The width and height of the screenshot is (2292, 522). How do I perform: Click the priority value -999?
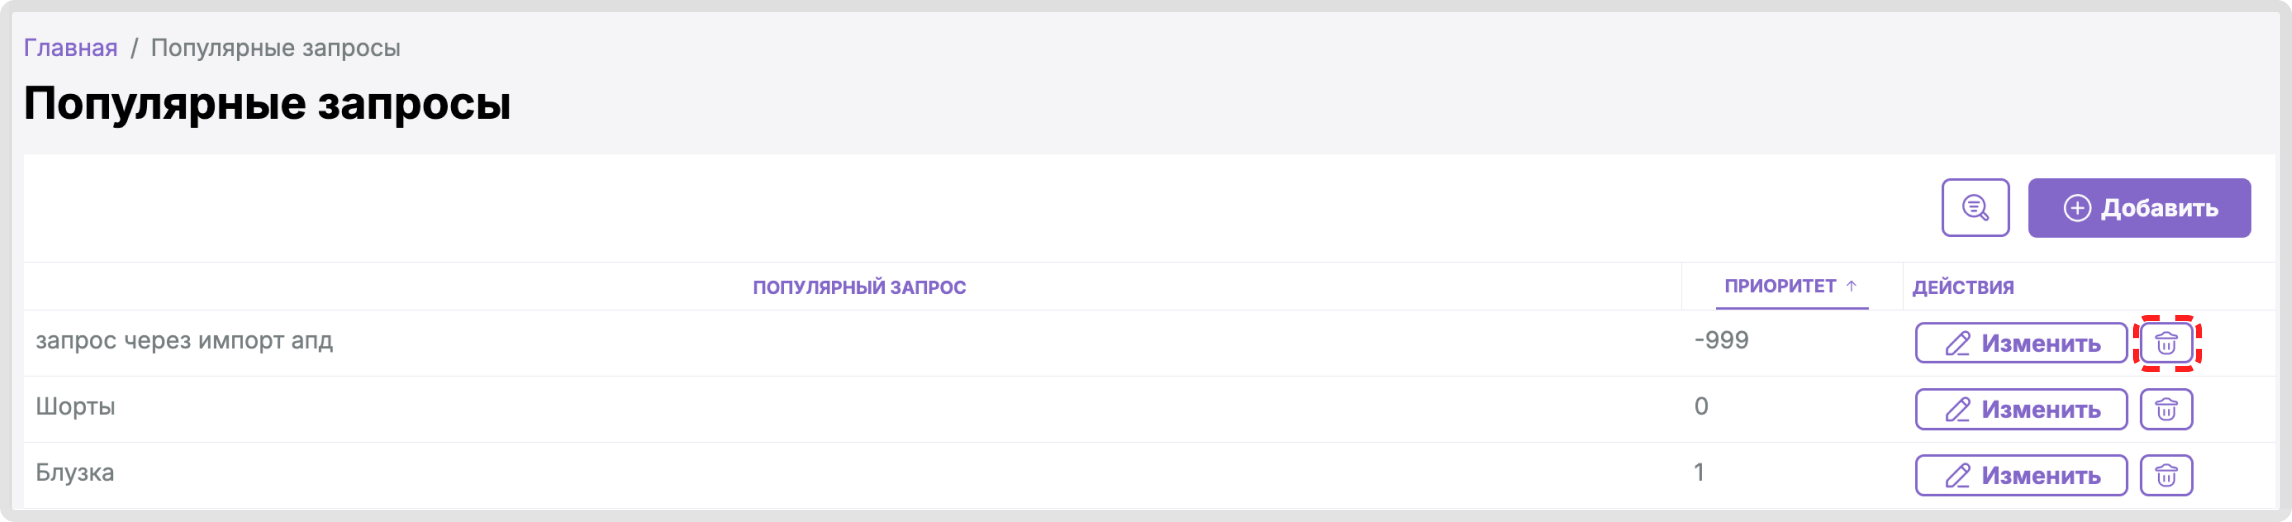(x=1721, y=341)
